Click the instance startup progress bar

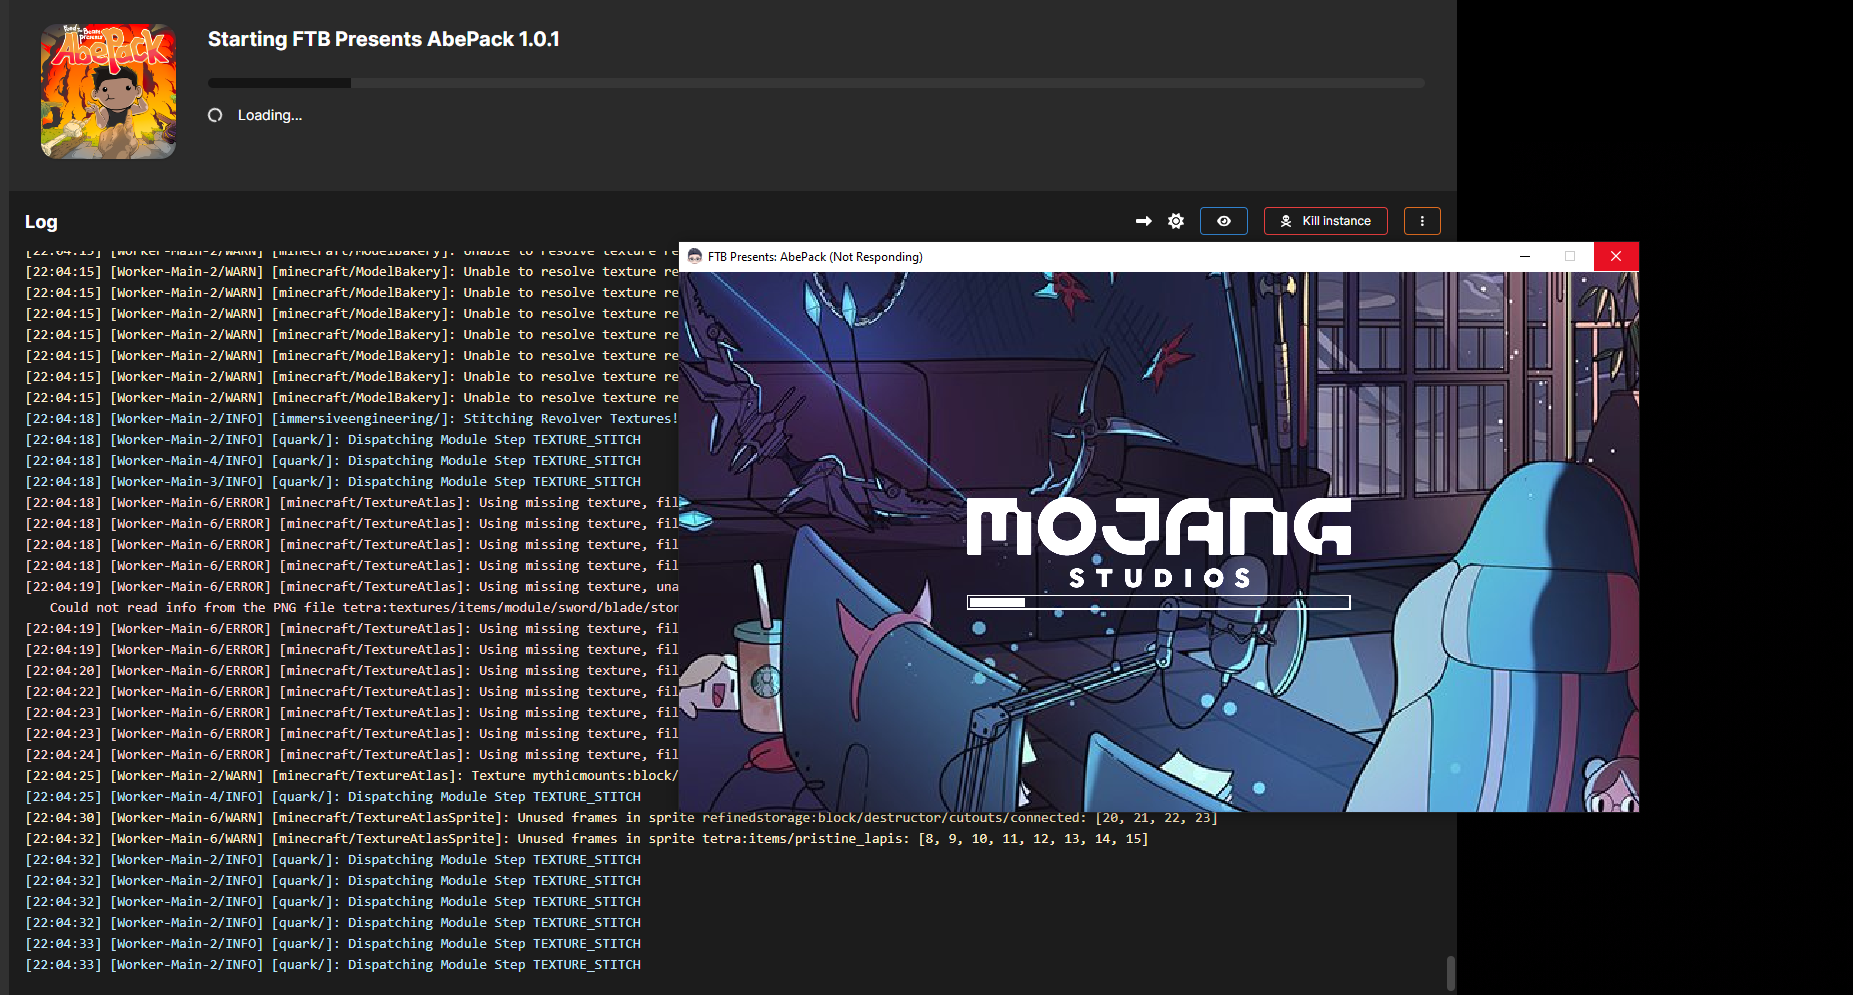click(x=815, y=82)
